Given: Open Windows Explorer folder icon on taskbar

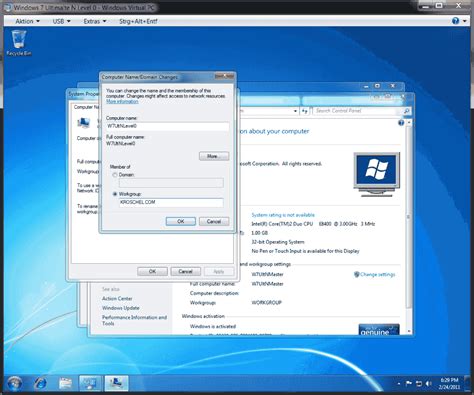Looking at the screenshot, I should (65, 383).
